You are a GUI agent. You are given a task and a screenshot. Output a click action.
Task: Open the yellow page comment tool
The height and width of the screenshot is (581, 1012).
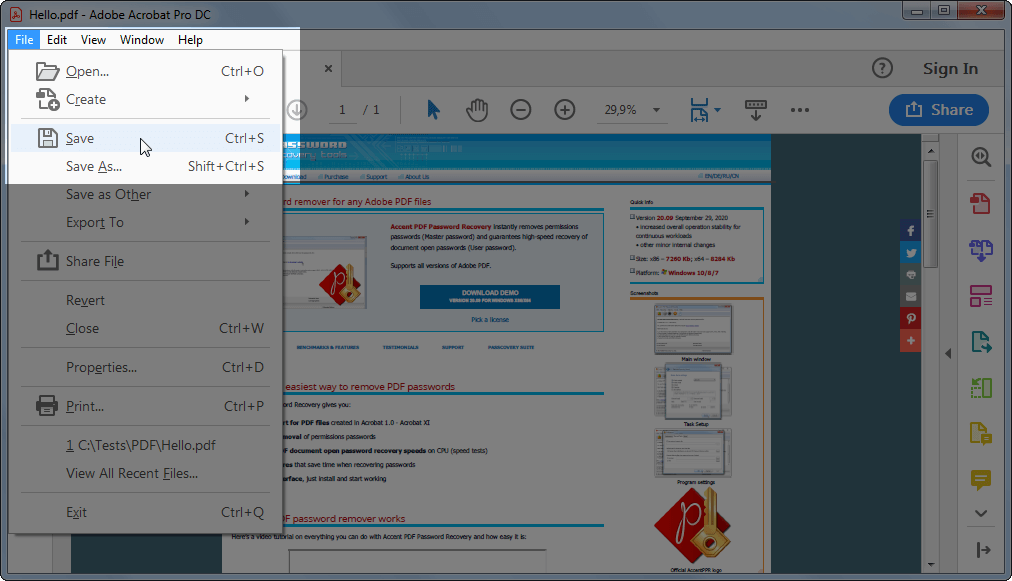[981, 434]
